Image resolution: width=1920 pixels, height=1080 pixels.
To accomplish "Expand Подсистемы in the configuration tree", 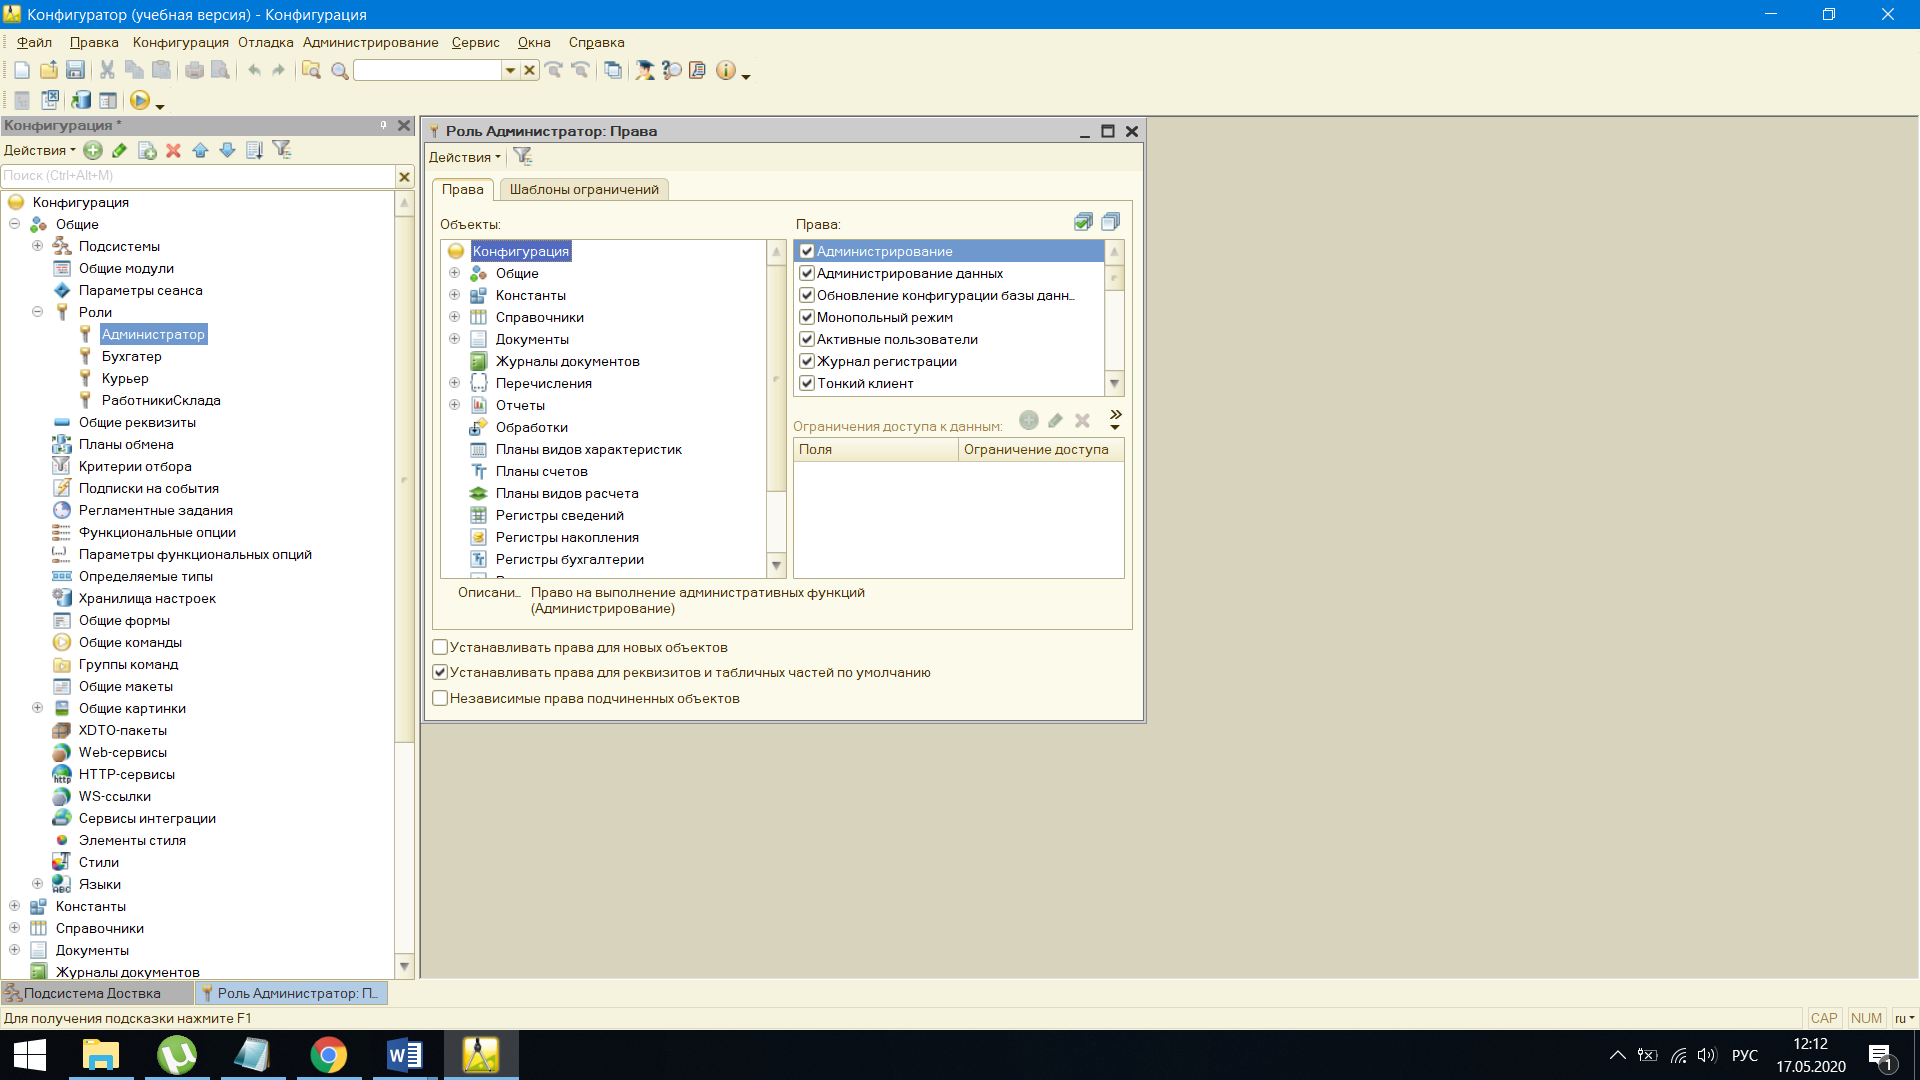I will pyautogui.click(x=37, y=246).
